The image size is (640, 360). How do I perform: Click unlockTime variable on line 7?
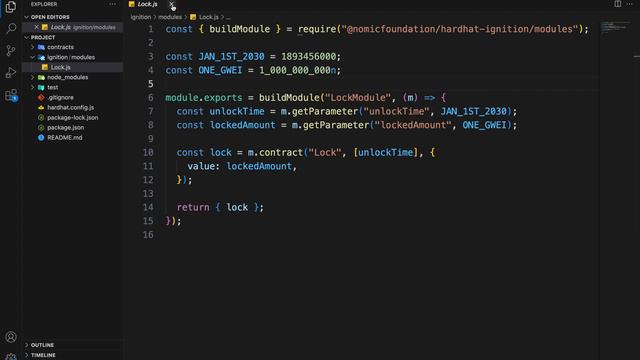tap(237, 111)
